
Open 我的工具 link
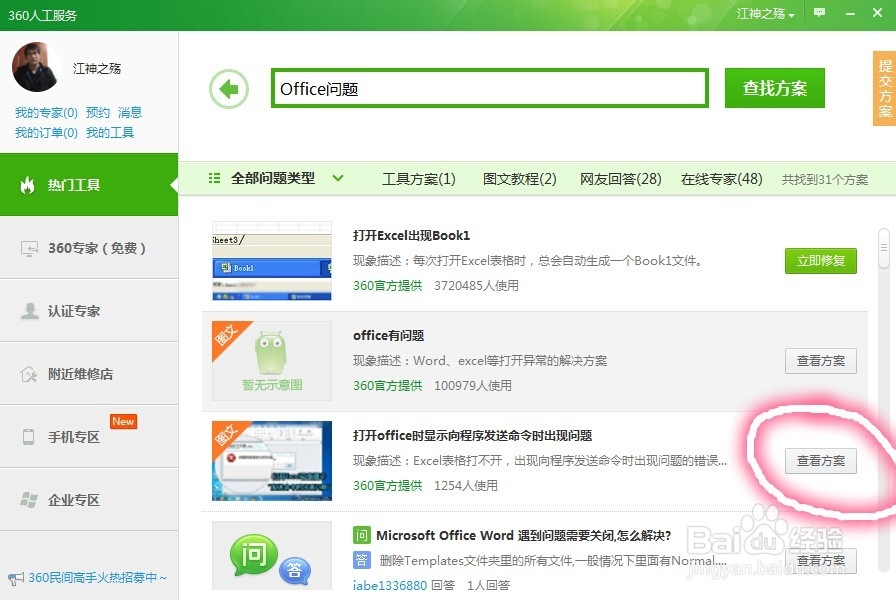click(110, 133)
